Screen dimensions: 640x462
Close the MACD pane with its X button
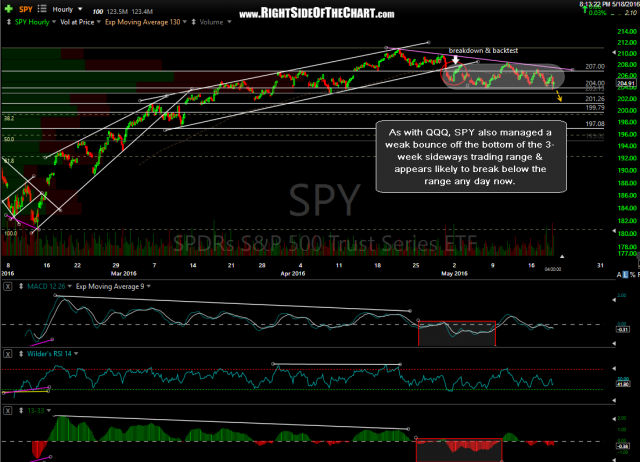coord(8,287)
